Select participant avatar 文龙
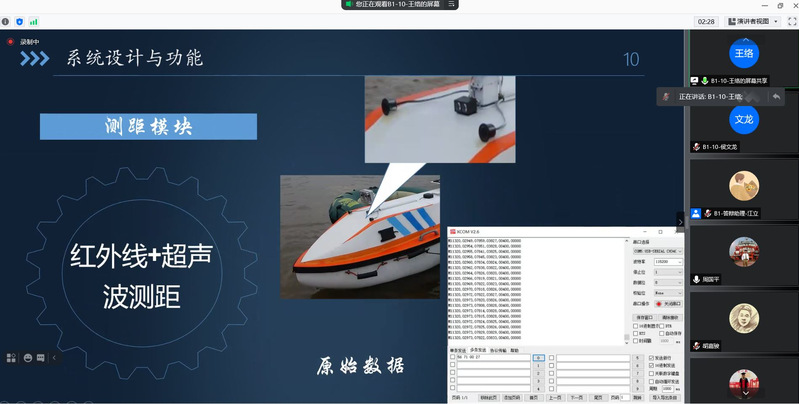799x404 pixels. (744, 119)
